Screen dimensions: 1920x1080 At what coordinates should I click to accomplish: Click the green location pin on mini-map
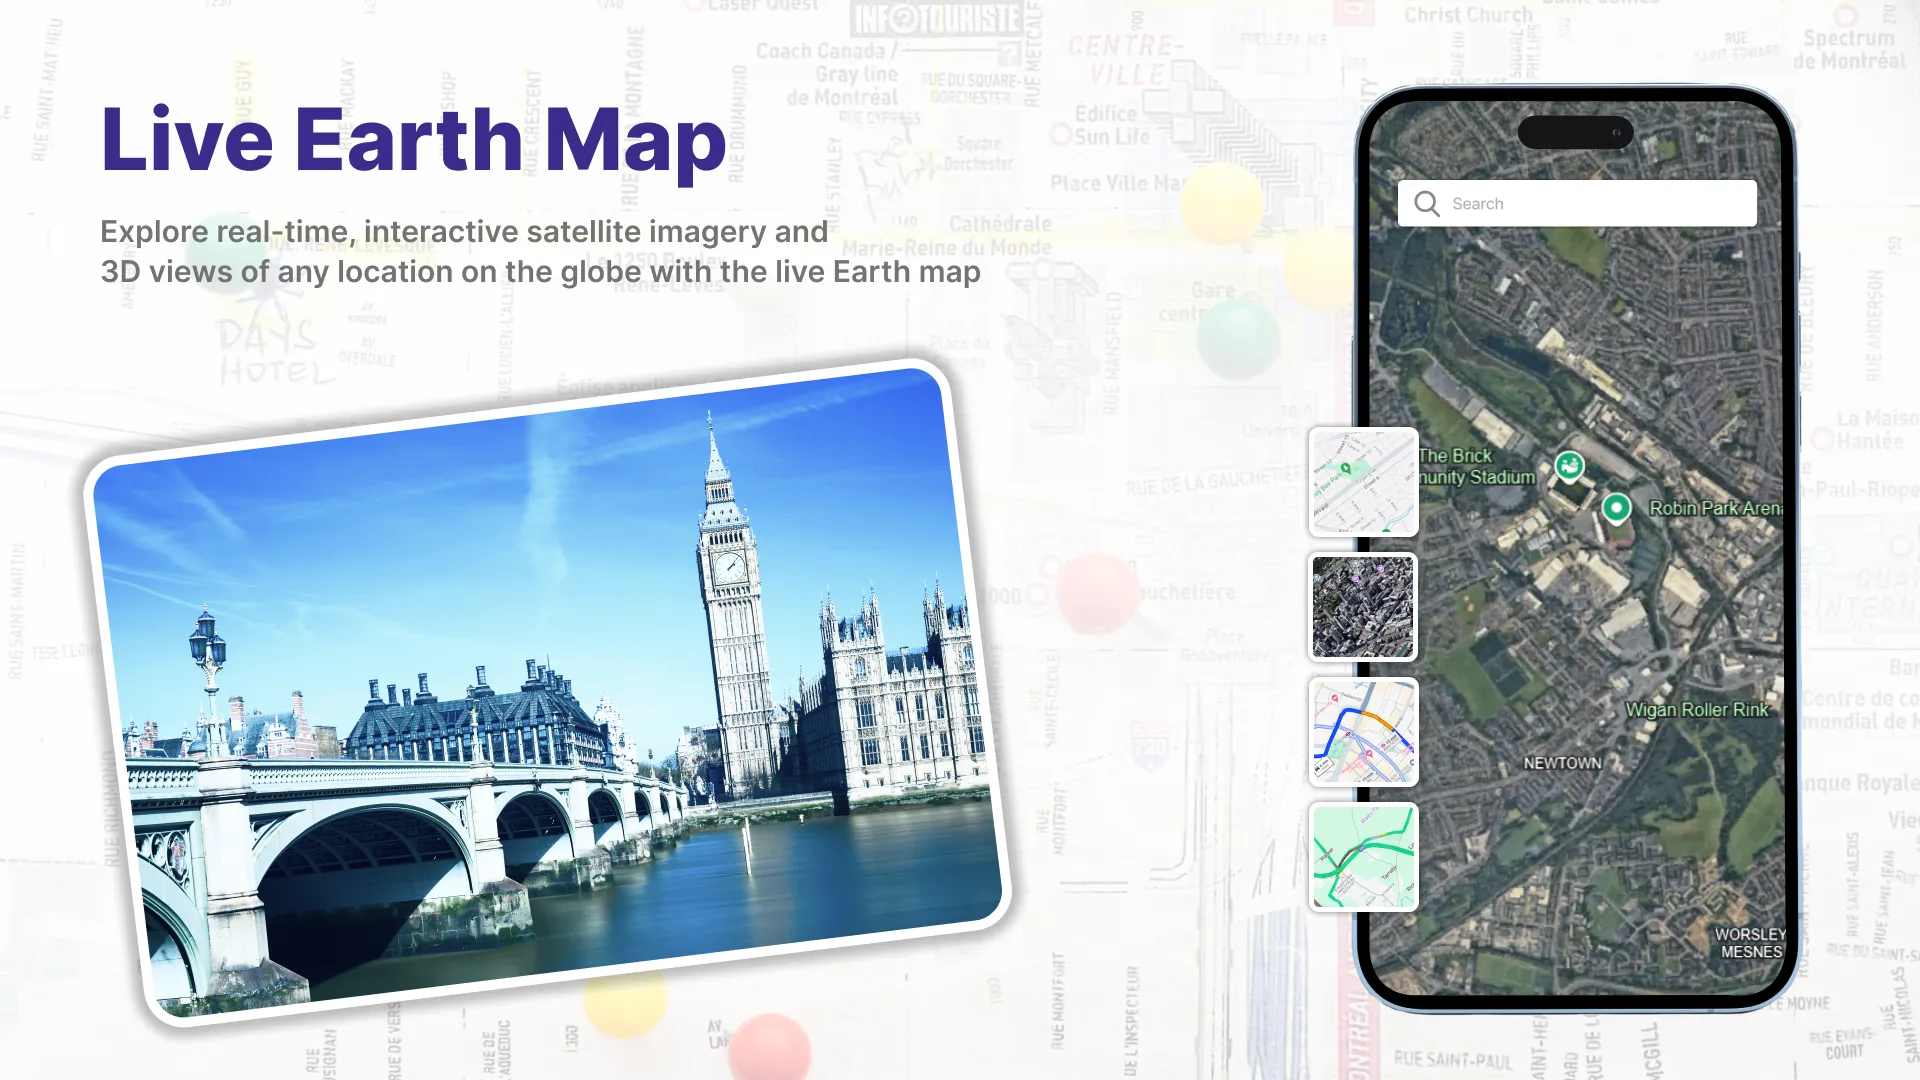1346,469
